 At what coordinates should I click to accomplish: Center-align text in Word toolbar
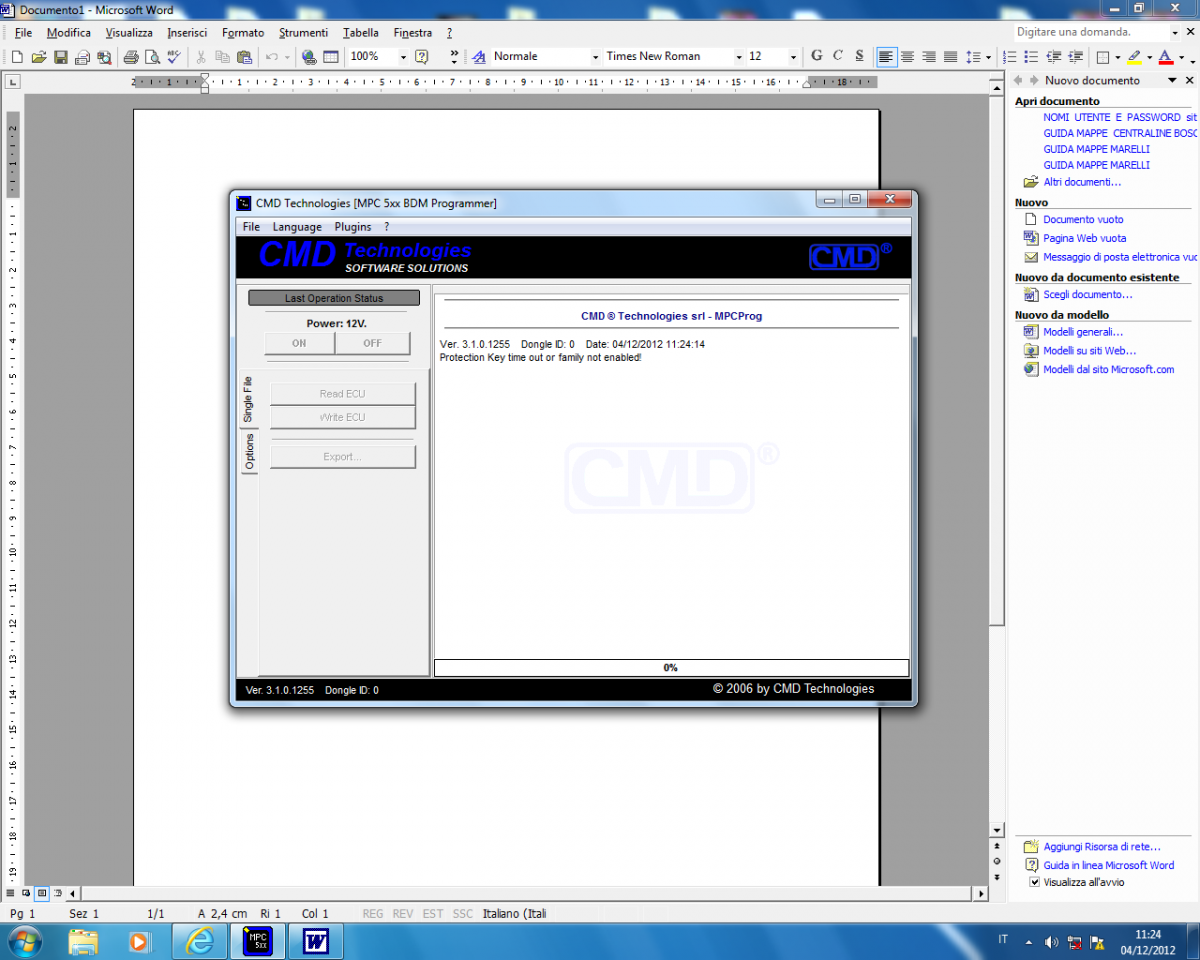click(x=907, y=57)
